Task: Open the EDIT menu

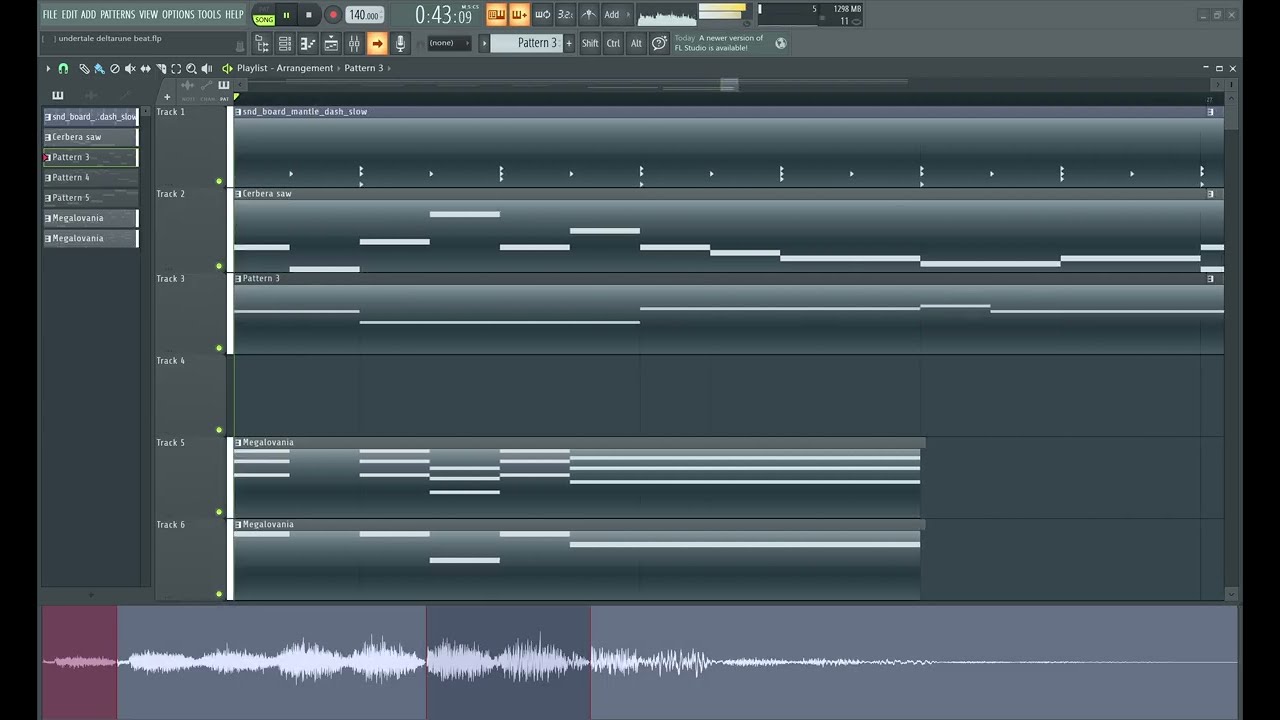Action: 69,14
